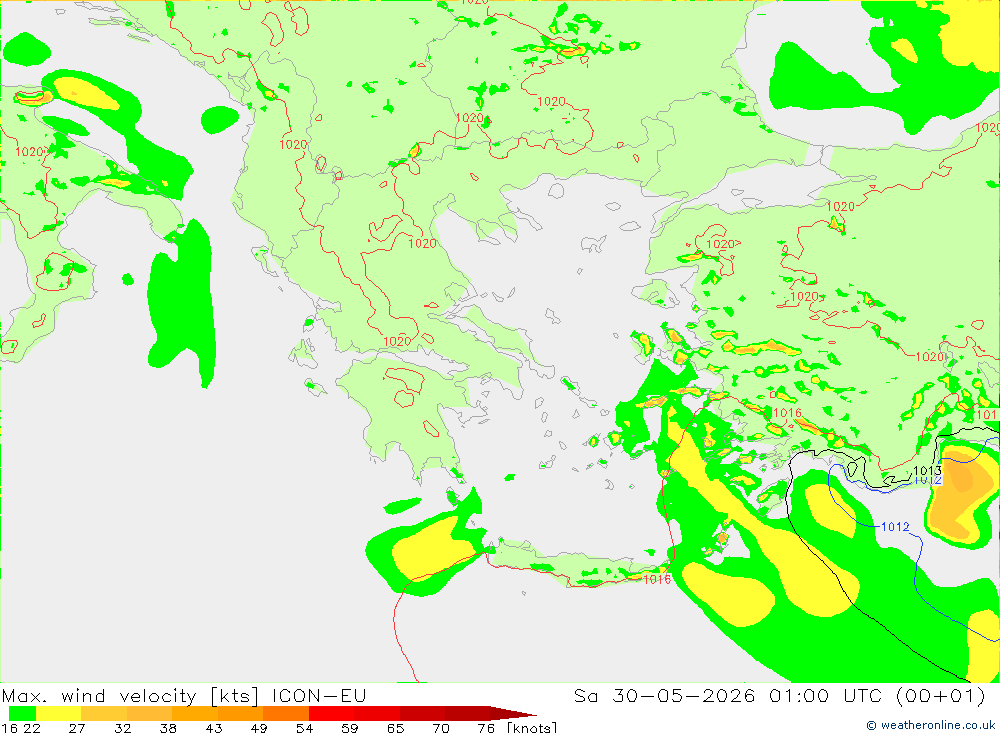Click the 'Max. wind velocity [kts] ICON-EU' title

pos(184,695)
